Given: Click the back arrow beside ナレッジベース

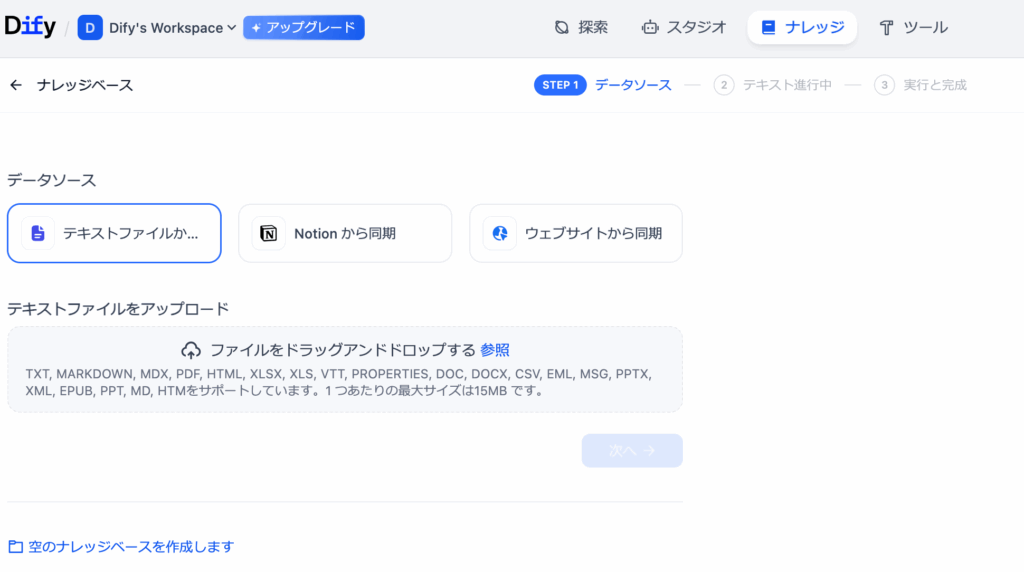Looking at the screenshot, I should 16,85.
